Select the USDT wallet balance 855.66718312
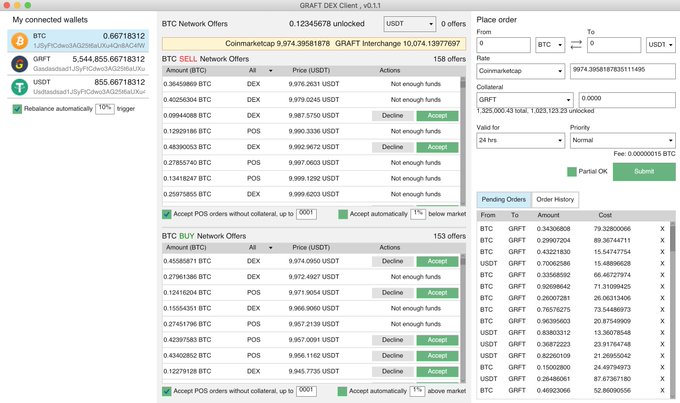The width and height of the screenshot is (680, 403). click(120, 82)
